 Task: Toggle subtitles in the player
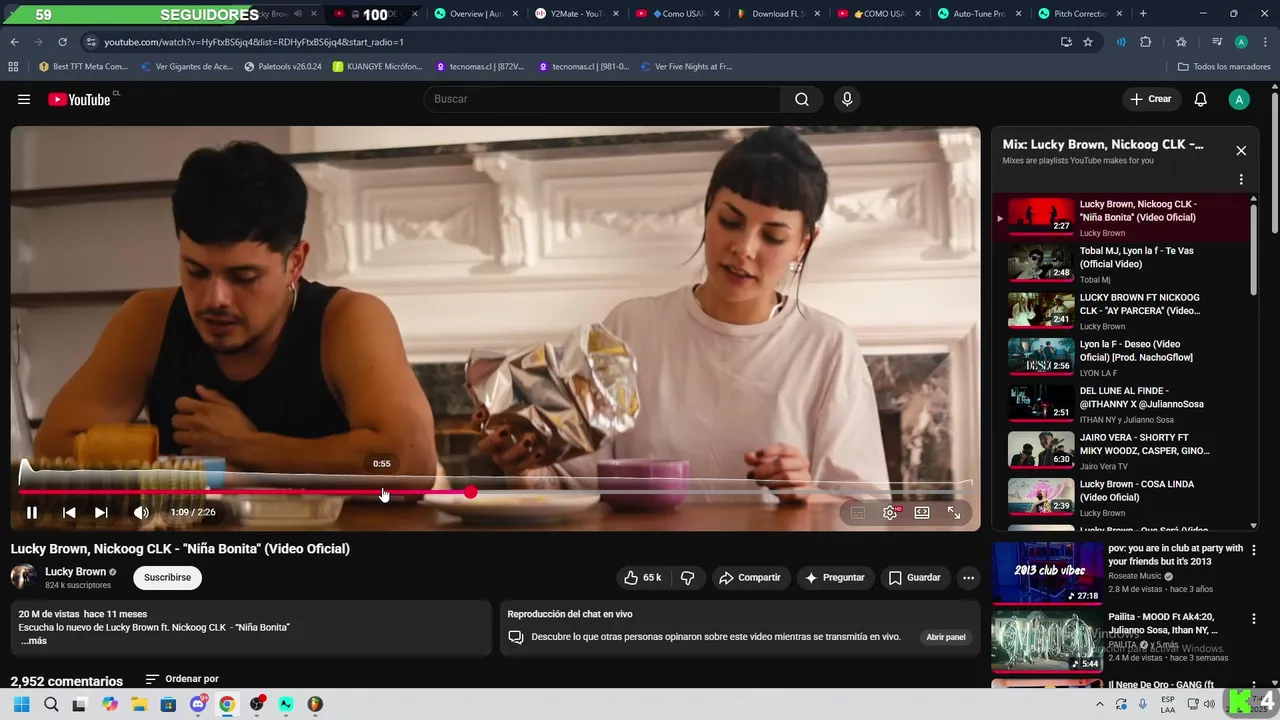point(858,512)
